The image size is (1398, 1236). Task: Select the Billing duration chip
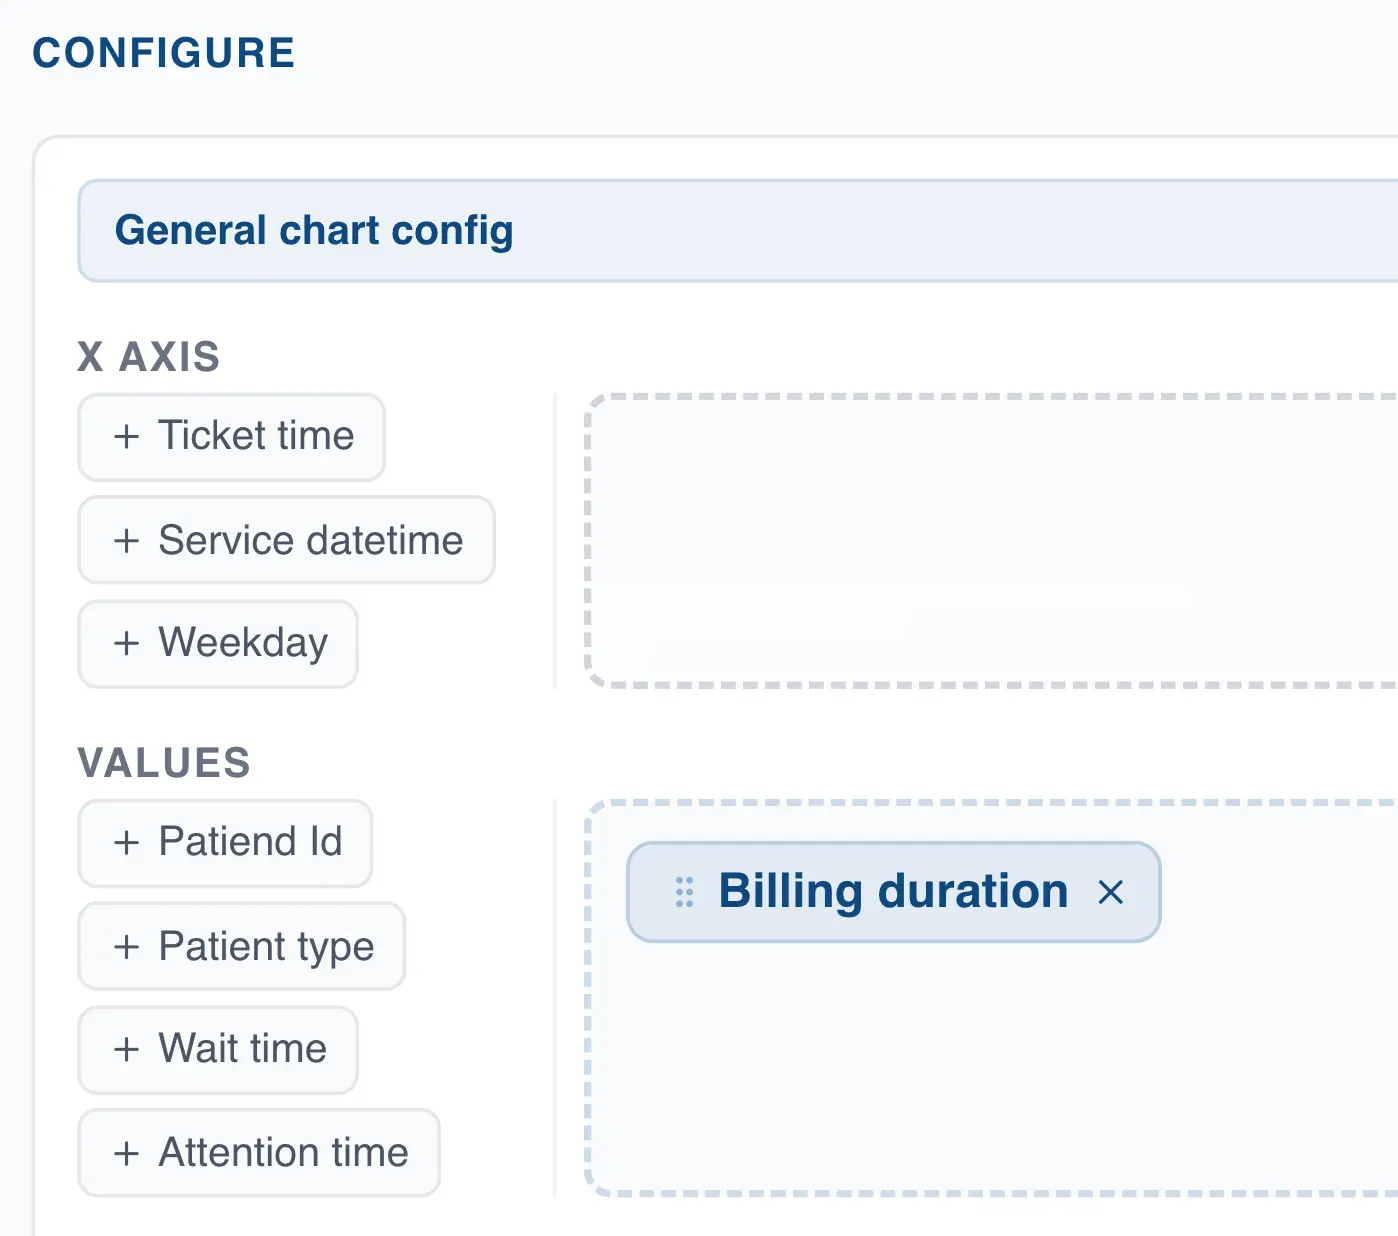[x=891, y=891]
